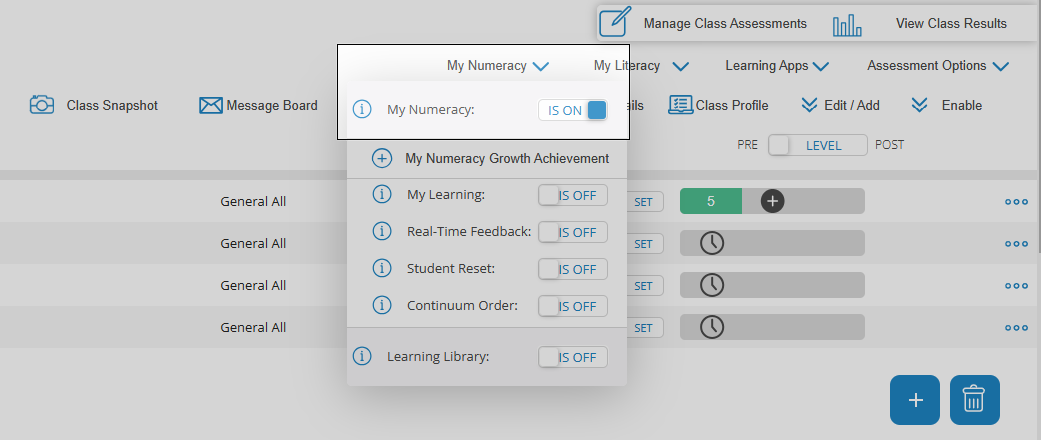Open the My Literacy dropdown
The height and width of the screenshot is (440, 1041).
coord(641,66)
